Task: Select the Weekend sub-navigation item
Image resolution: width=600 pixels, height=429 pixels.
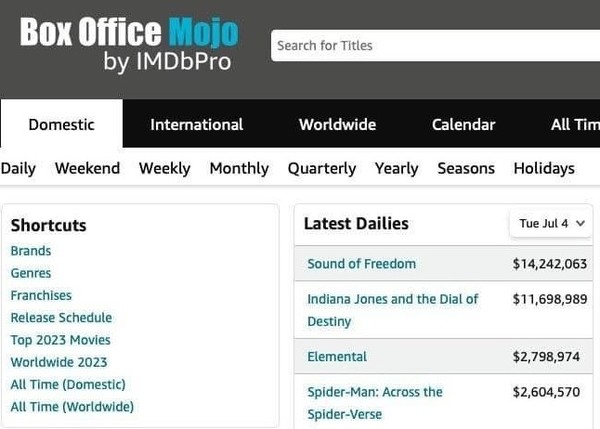Action: point(87,168)
